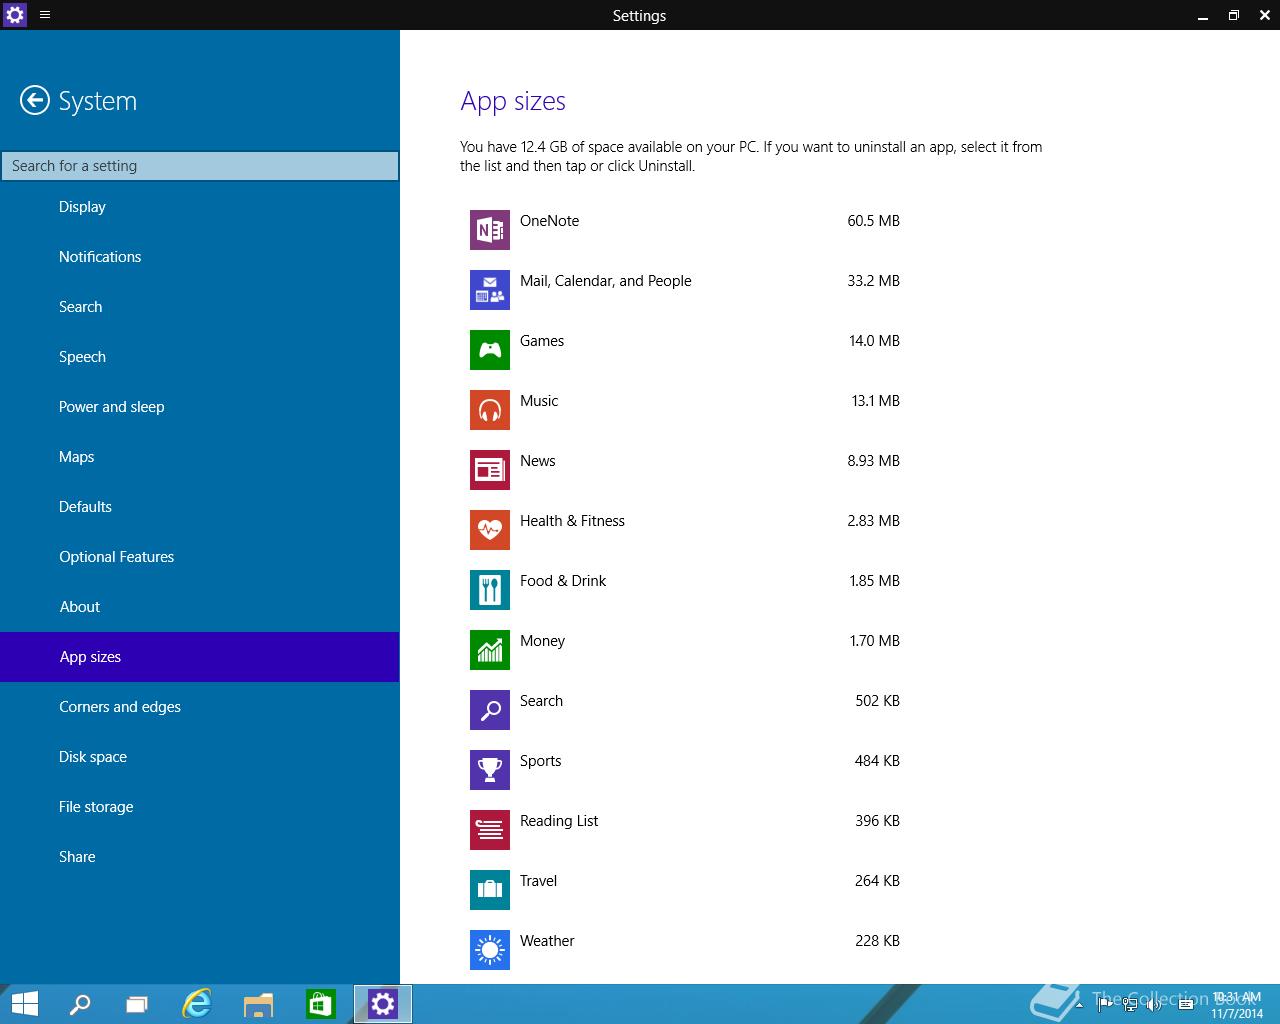
Task: Click the Settings gear icon in title bar
Action: coord(15,15)
